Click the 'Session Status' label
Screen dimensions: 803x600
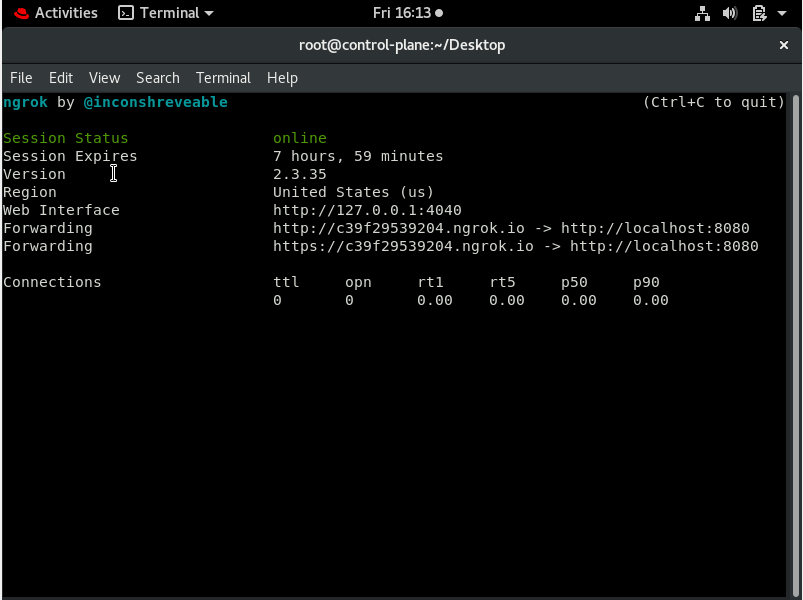pyautogui.click(x=66, y=138)
